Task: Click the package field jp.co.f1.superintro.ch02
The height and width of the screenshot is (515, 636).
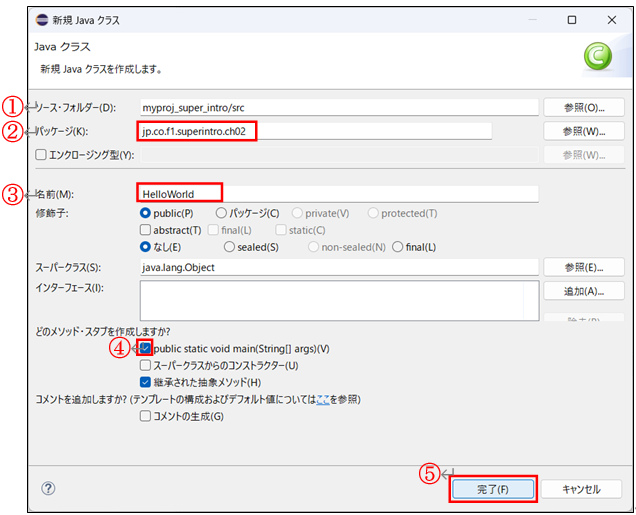Action: point(314,131)
